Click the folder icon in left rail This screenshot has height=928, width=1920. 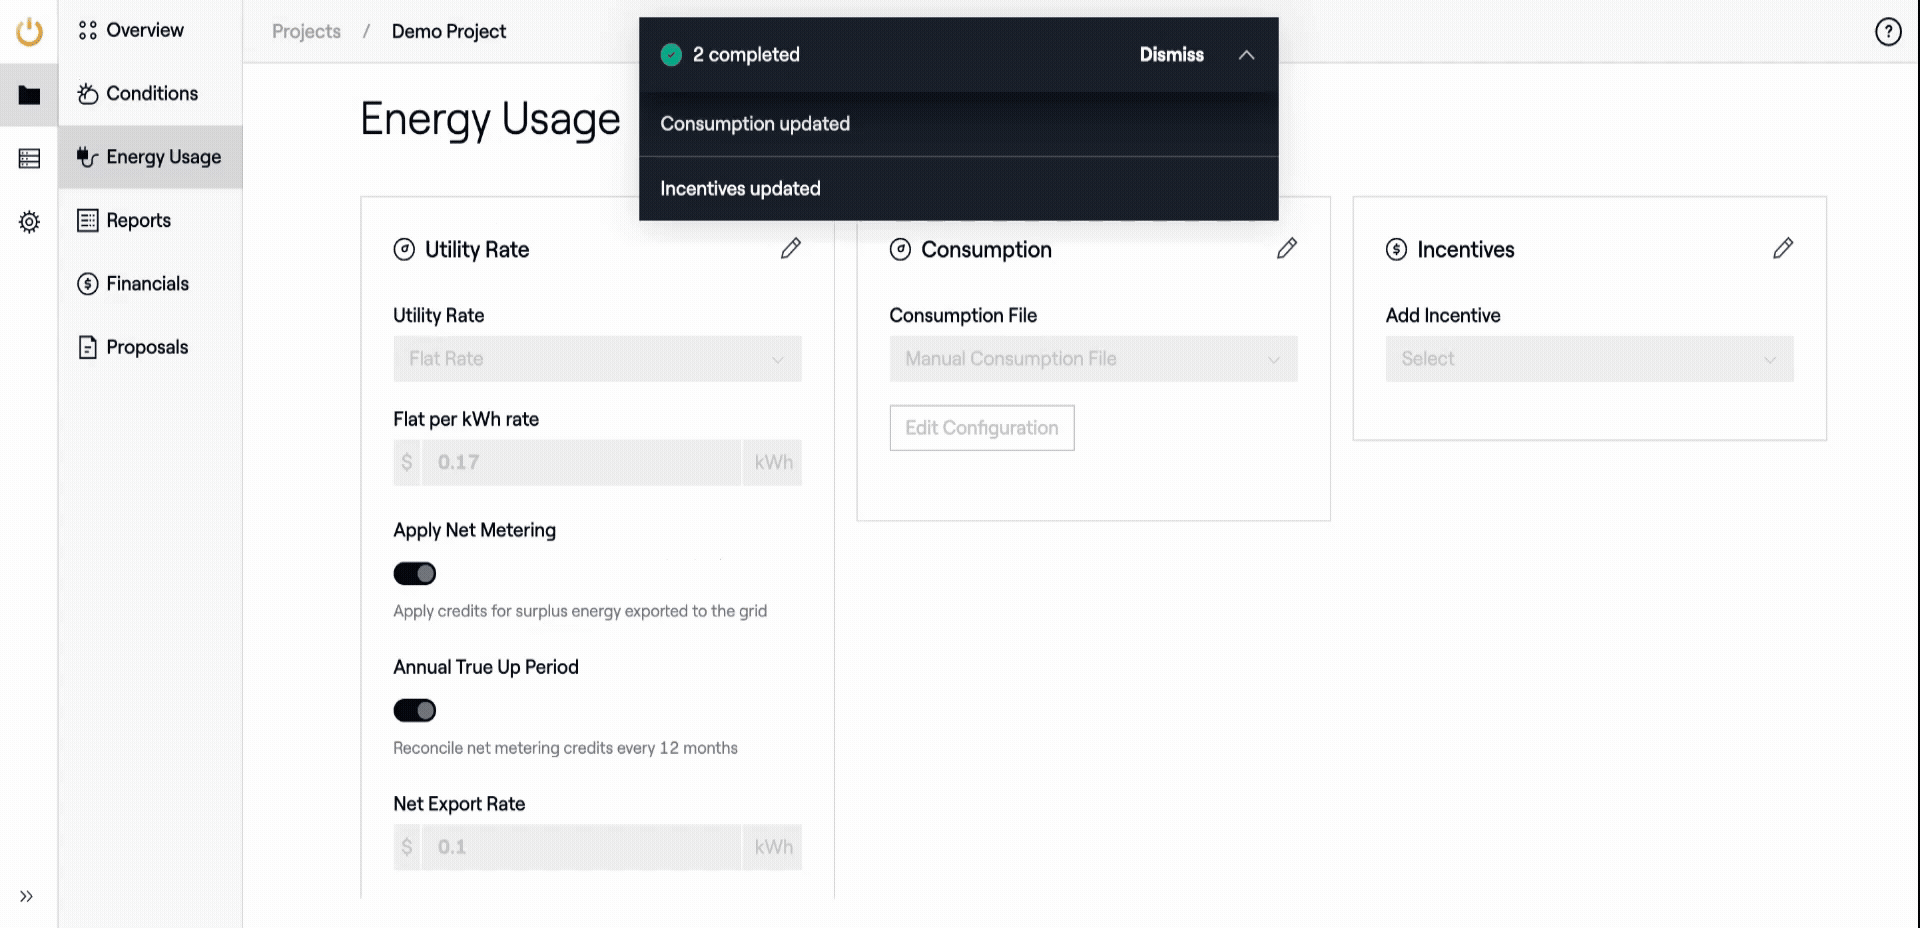coord(29,95)
